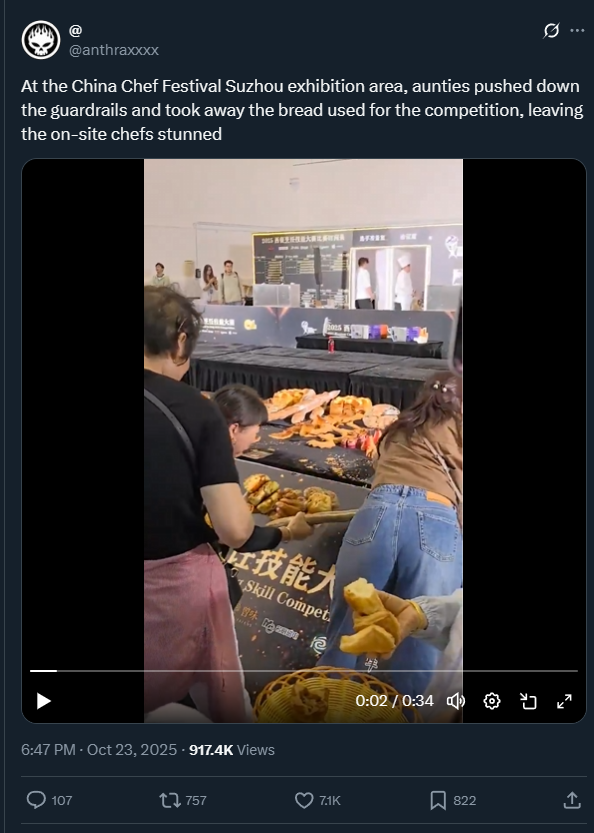Open the three-dot more options menu
The image size is (594, 833).
coord(577,31)
